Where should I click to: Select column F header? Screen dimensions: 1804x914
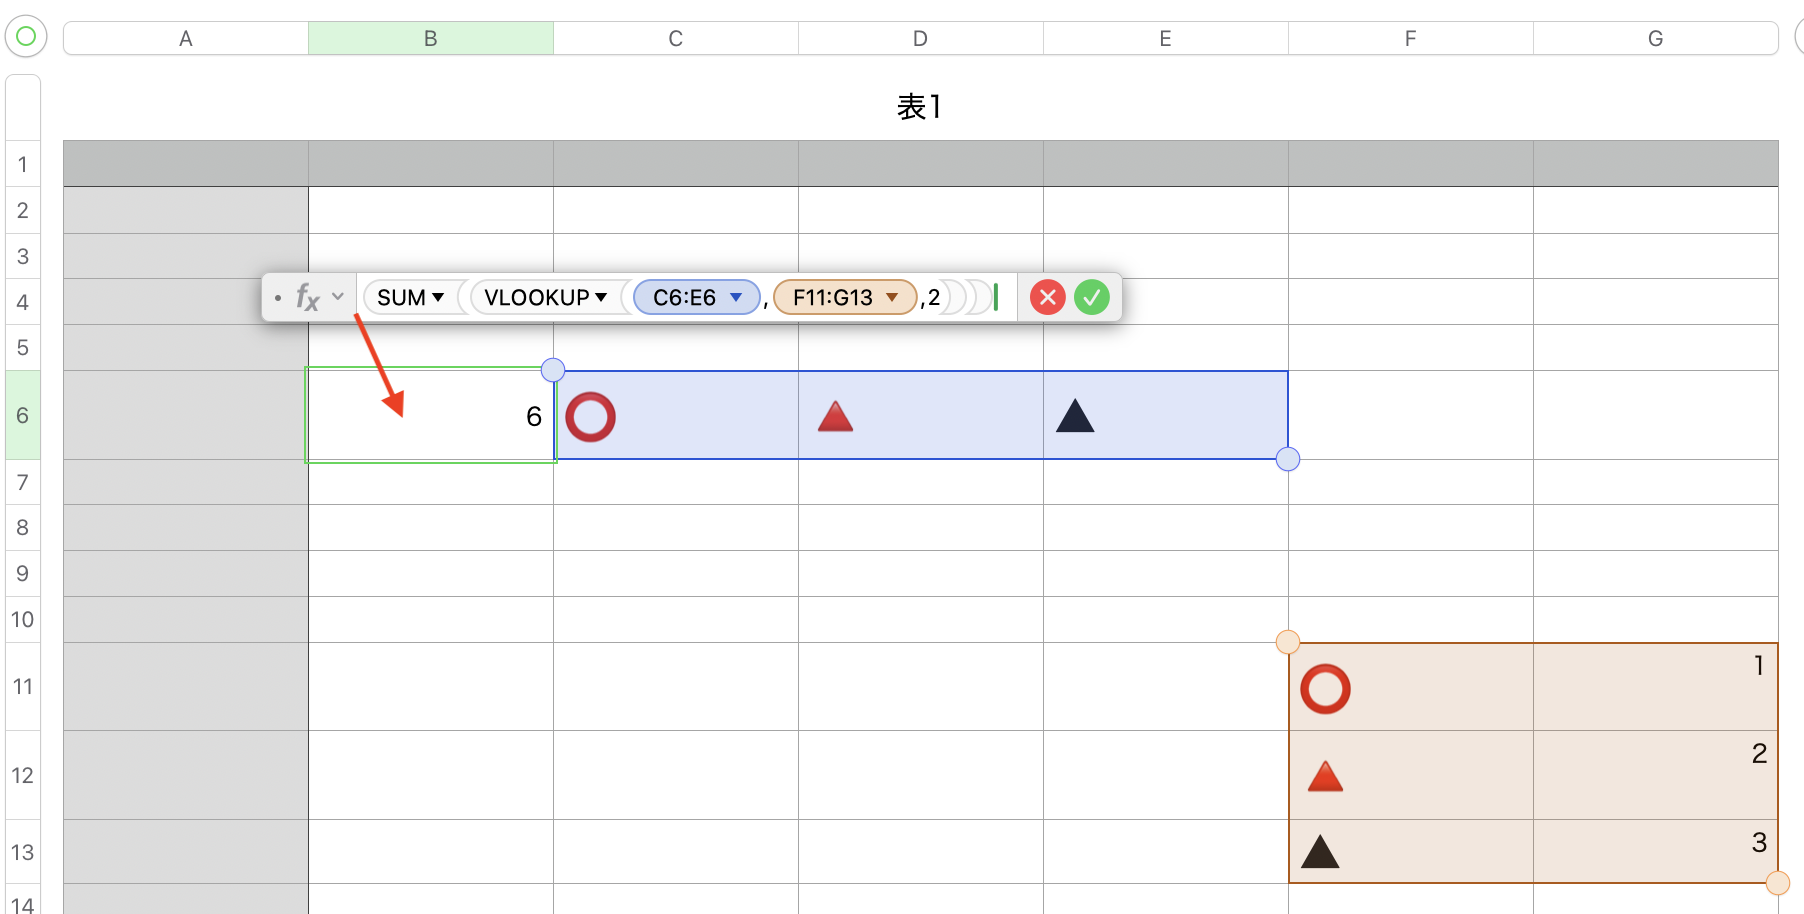coord(1410,38)
